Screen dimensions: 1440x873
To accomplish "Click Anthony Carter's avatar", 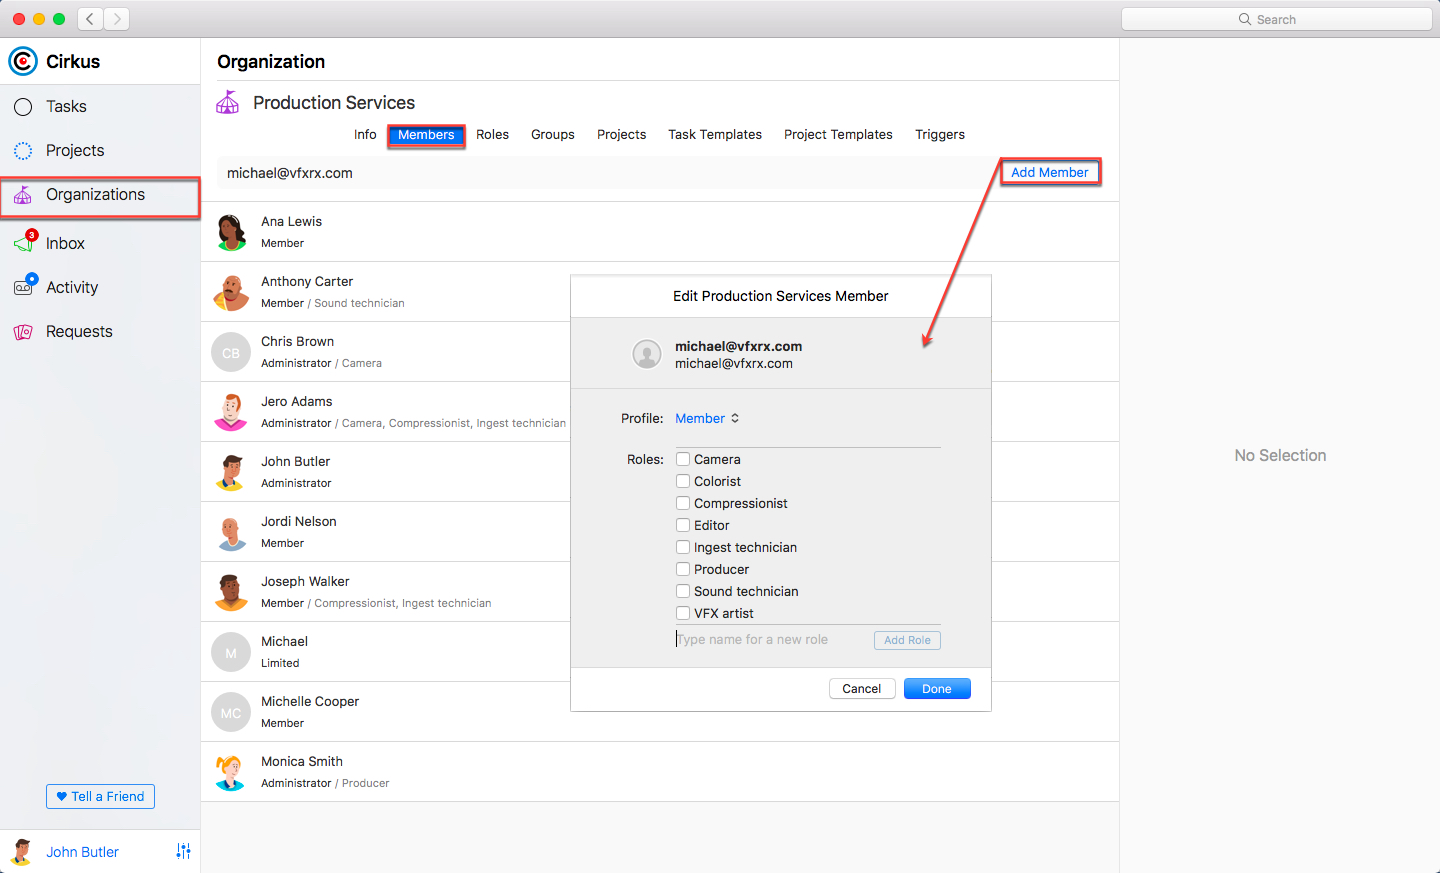I will [231, 292].
